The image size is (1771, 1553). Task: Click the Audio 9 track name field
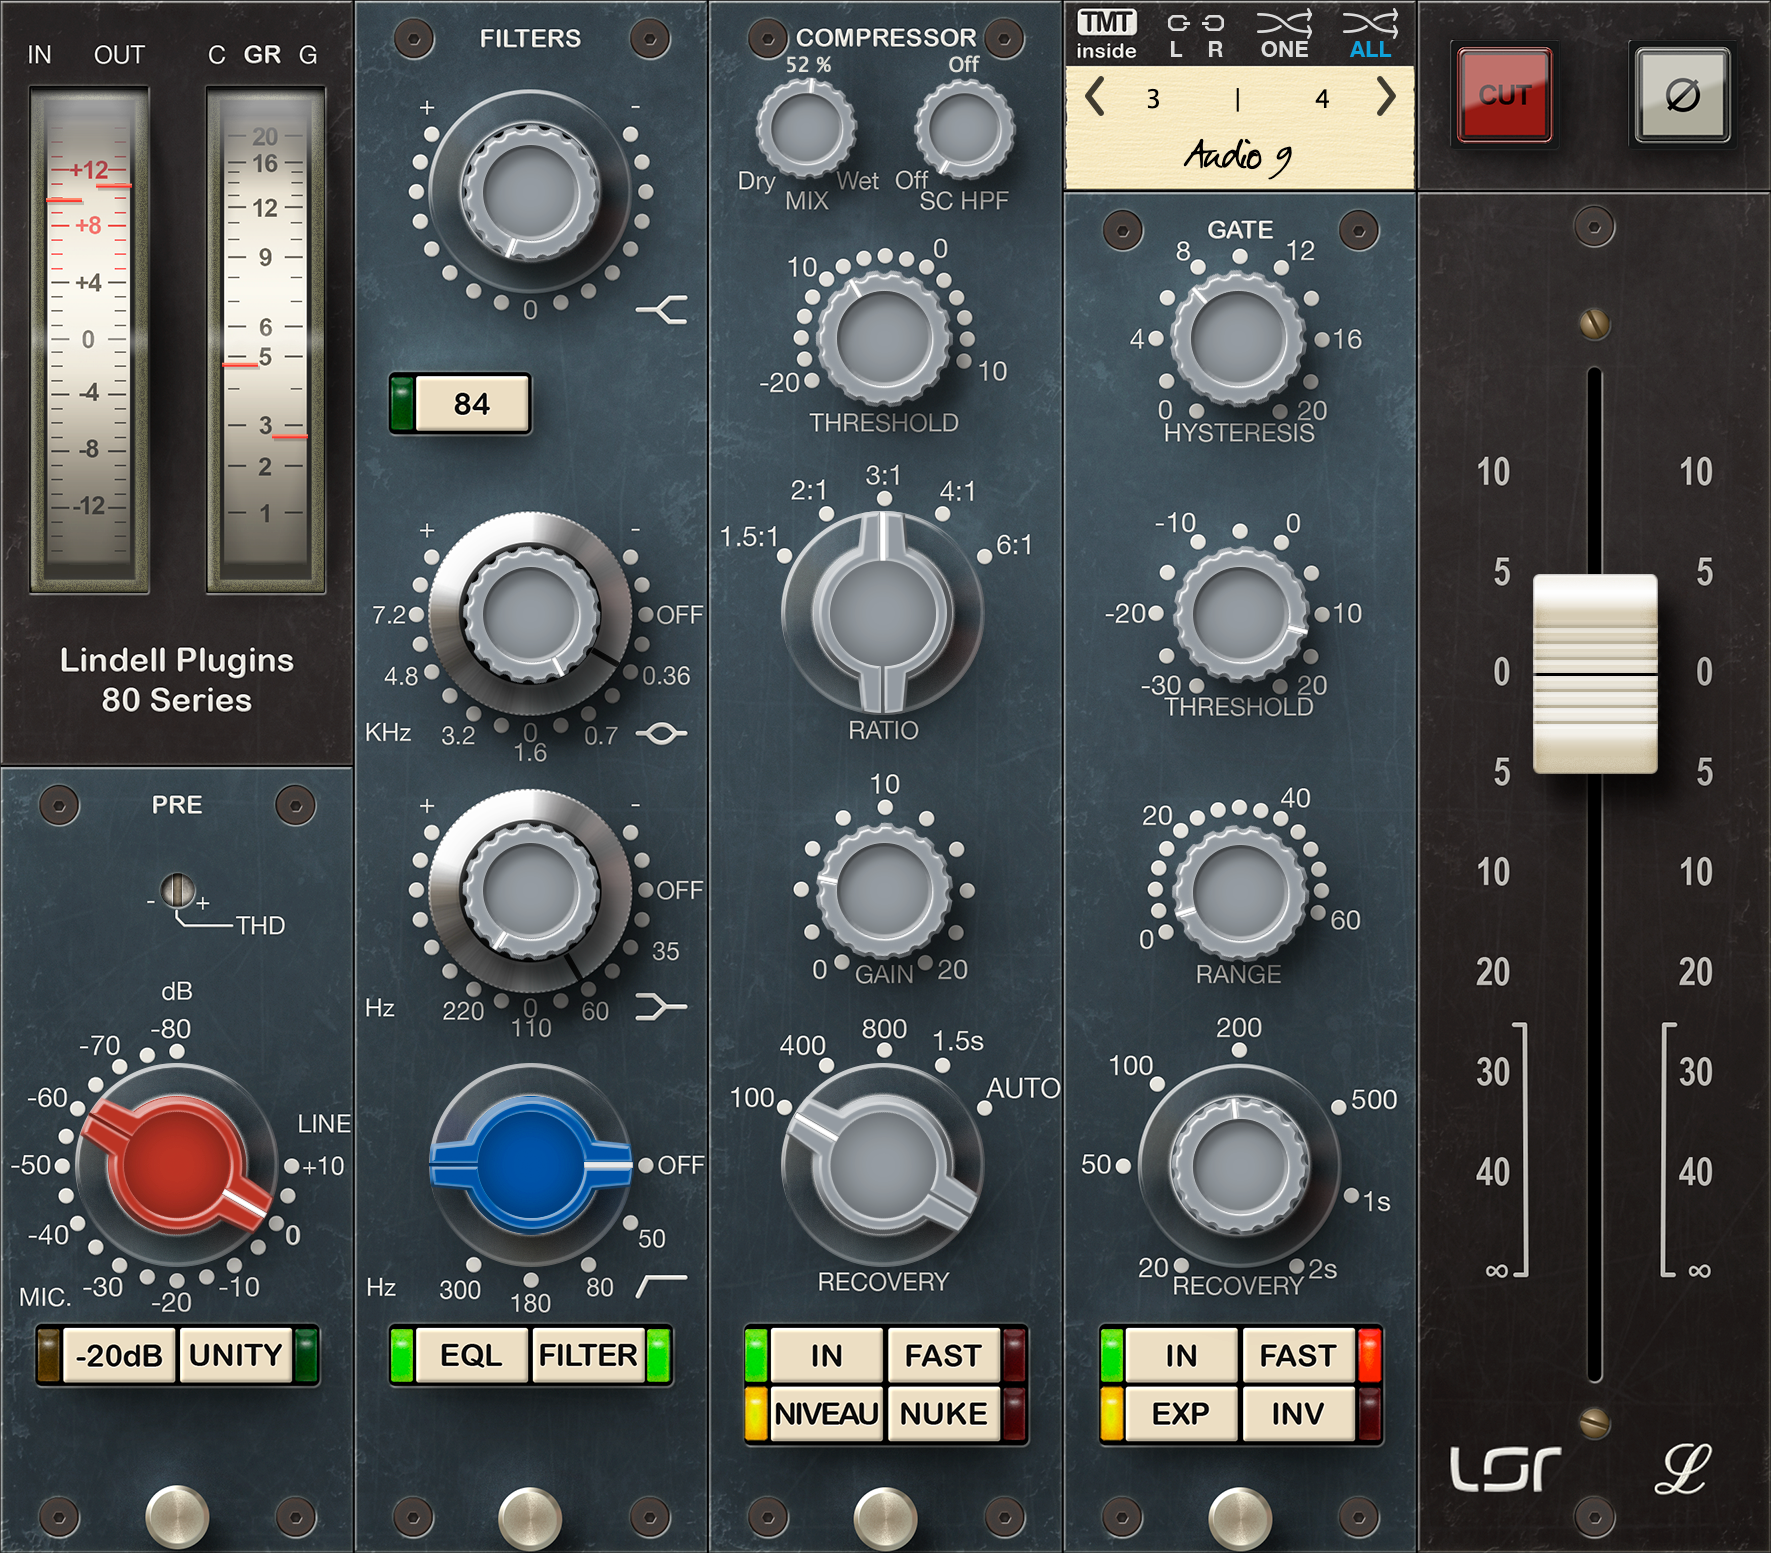(x=1240, y=157)
